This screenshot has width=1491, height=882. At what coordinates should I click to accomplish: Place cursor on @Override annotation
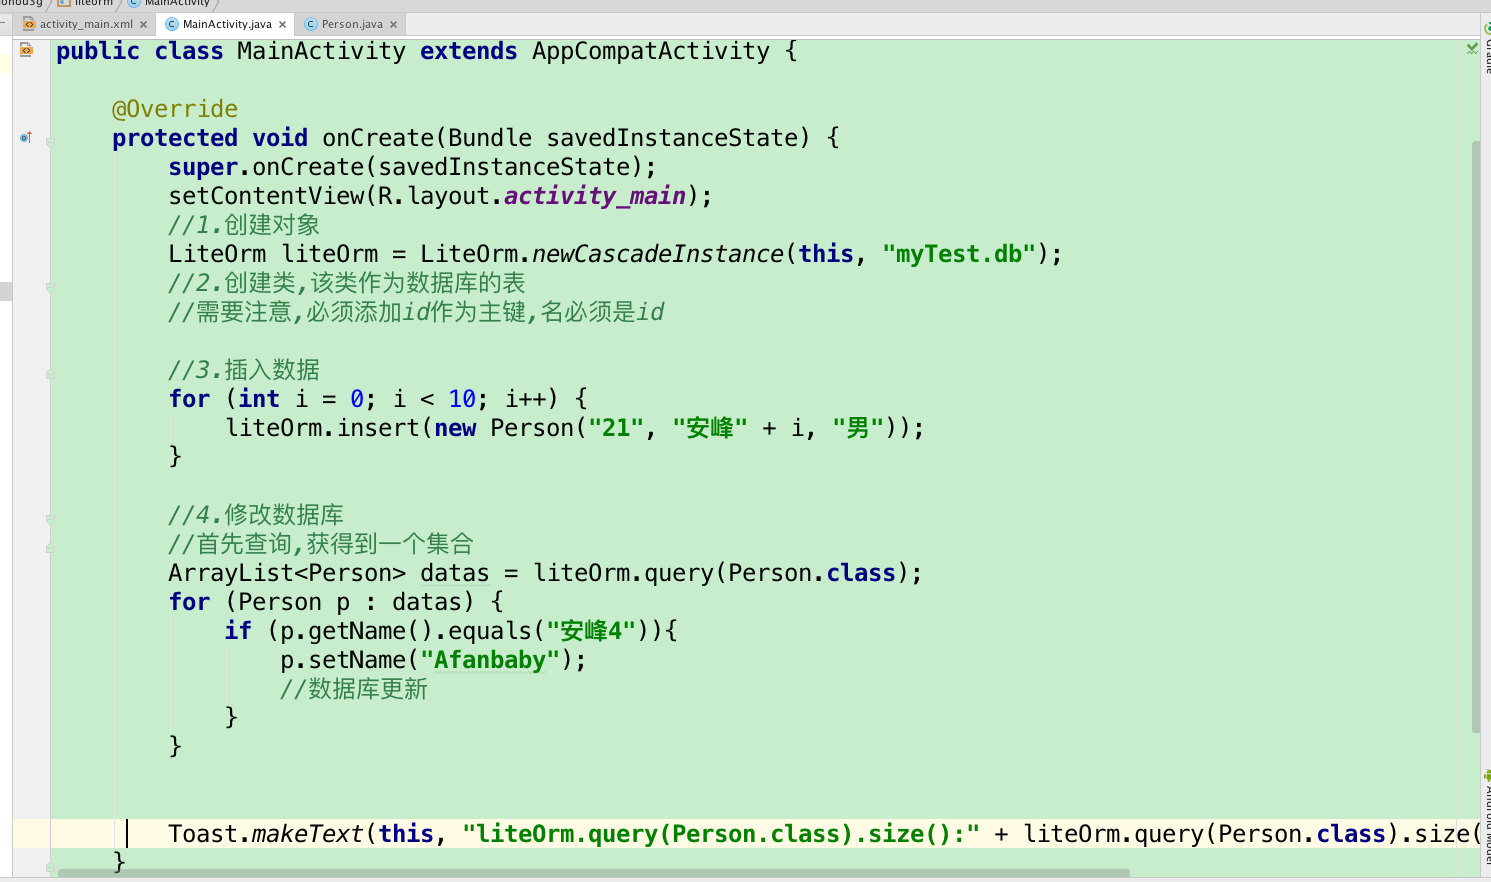tap(175, 109)
